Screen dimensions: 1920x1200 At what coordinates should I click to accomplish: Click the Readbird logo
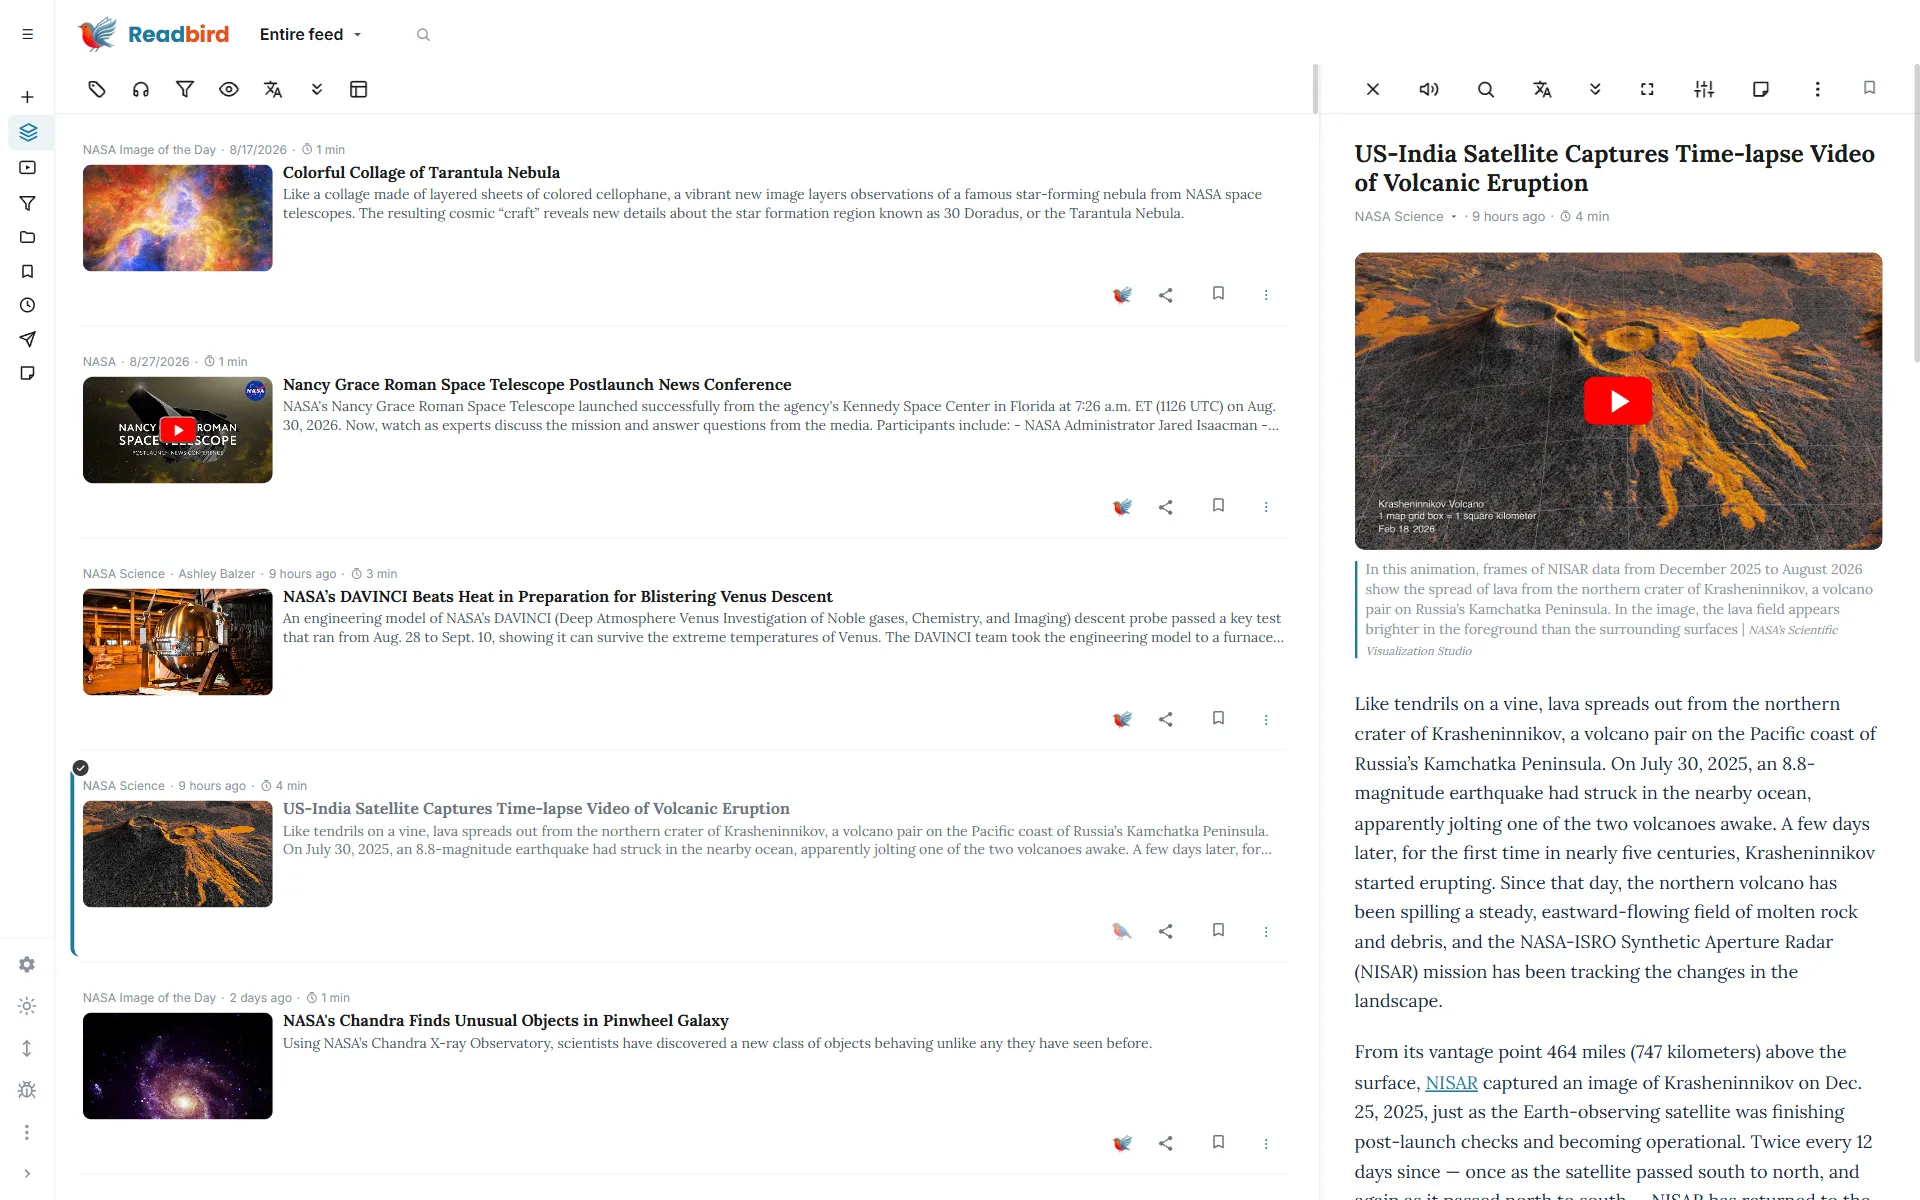pos(154,34)
